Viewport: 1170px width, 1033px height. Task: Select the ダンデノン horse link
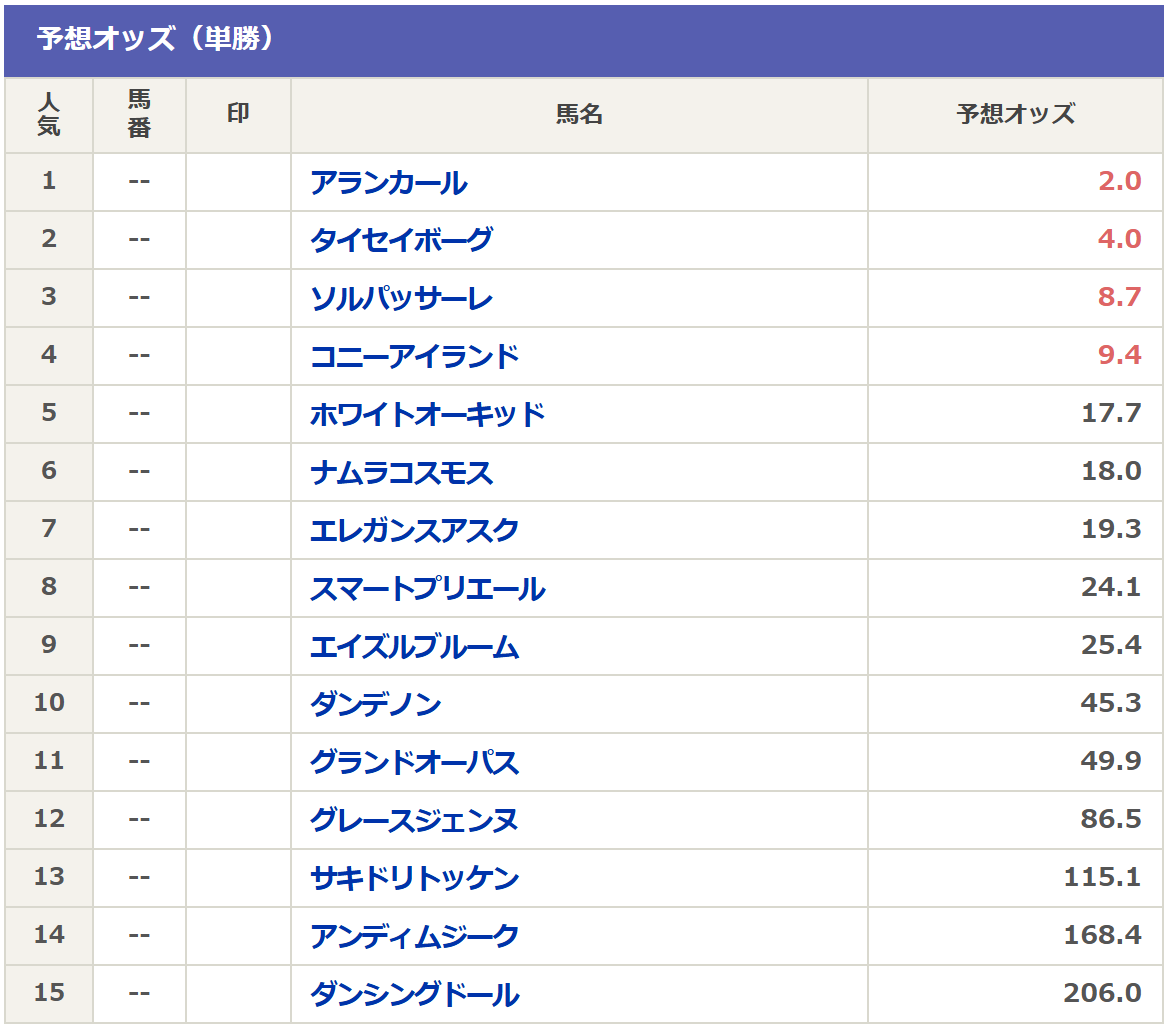click(x=375, y=704)
